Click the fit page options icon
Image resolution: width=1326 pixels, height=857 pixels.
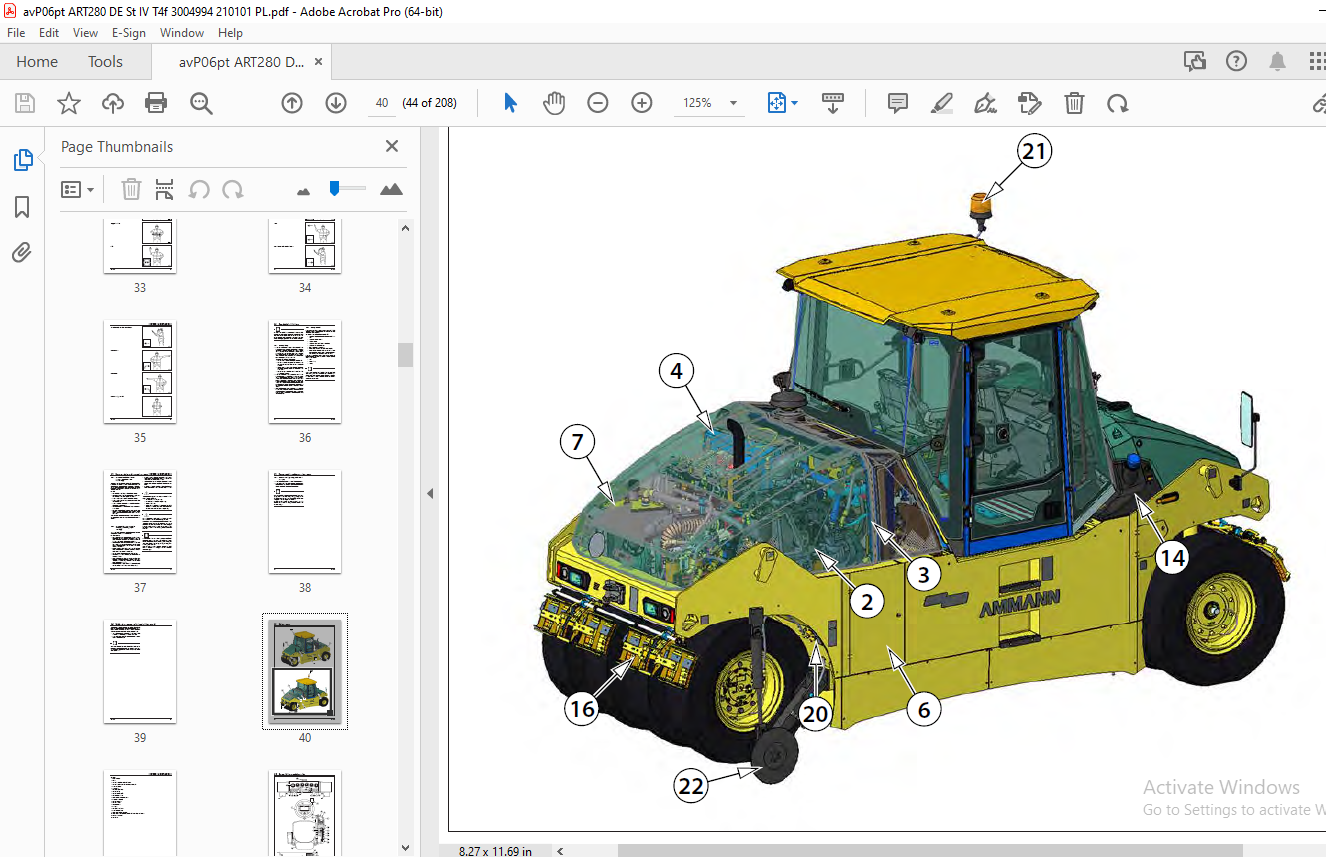click(x=777, y=103)
